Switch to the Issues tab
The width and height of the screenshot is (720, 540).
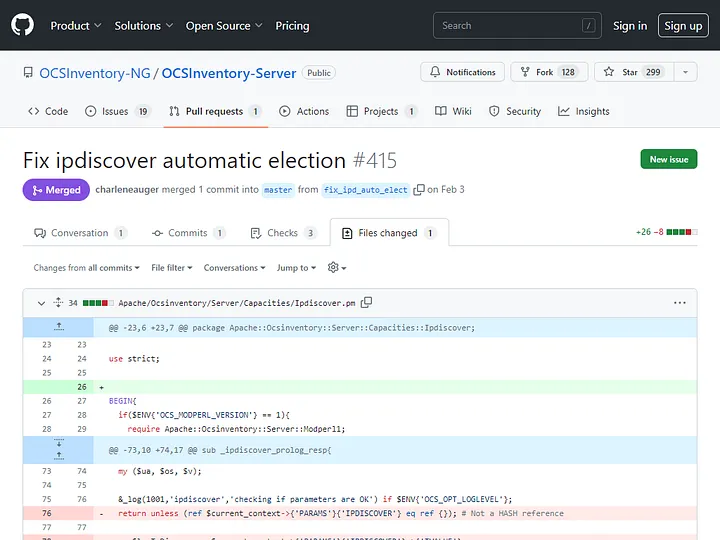click(118, 111)
